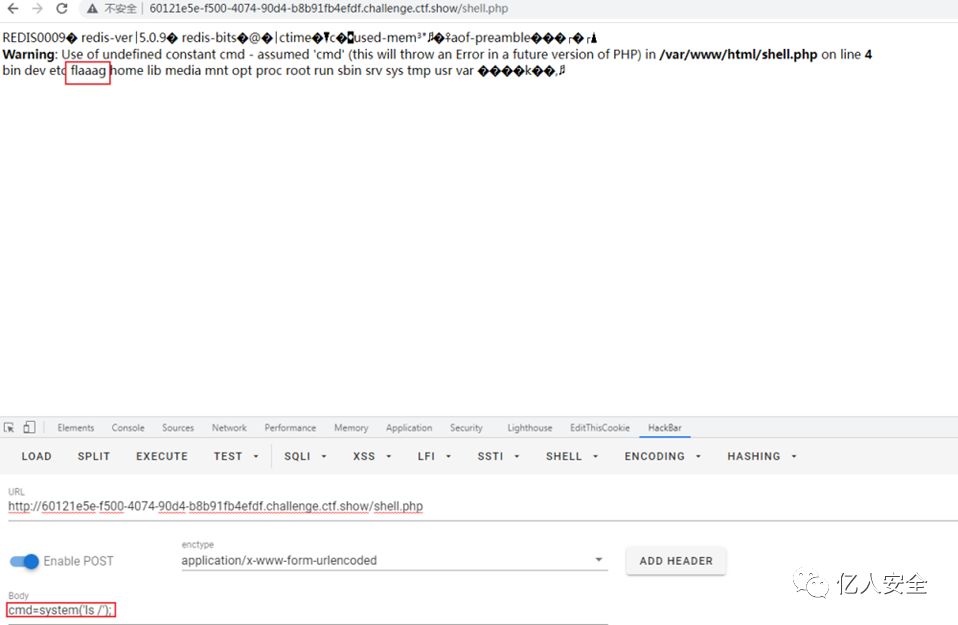Toggle the DevTools device toolbar icon
Viewport: 958px width, 625px height.
[29, 428]
